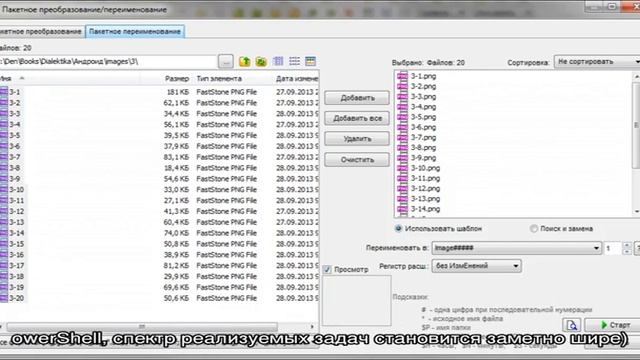Select file 3-1 in the left list
Screen dimensions: 640x360
click(x=15, y=92)
